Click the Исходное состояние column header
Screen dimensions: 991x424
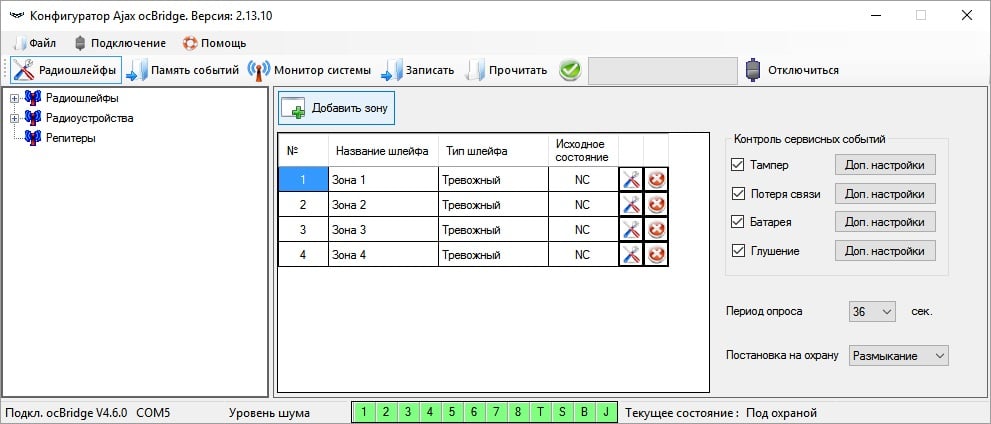pyautogui.click(x=583, y=151)
